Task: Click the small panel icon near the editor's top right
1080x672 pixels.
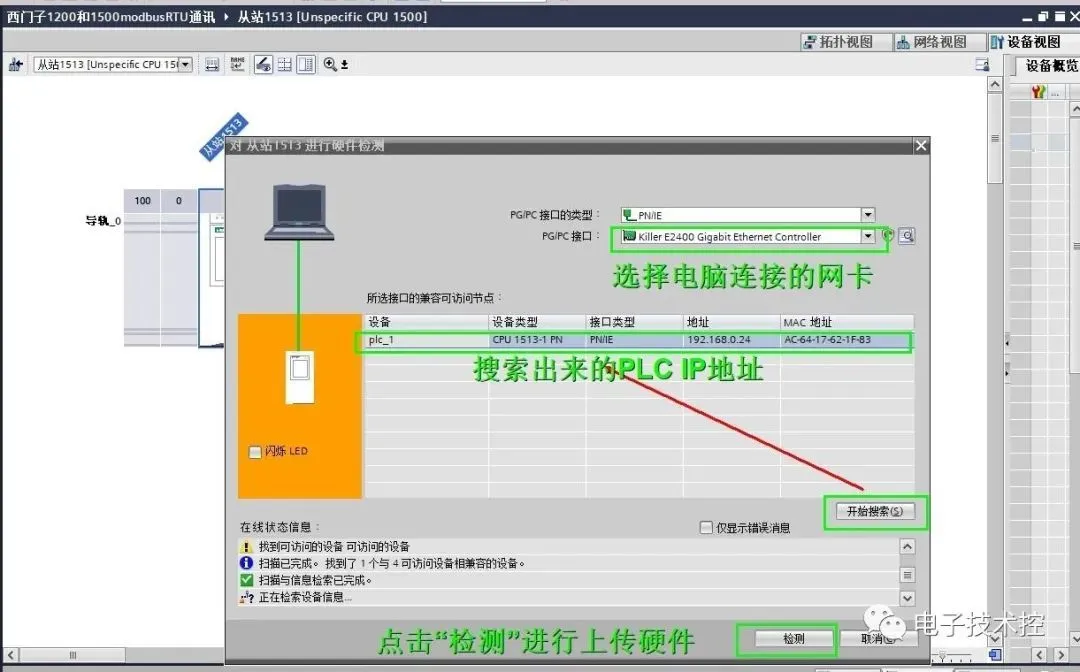Action: pos(982,65)
